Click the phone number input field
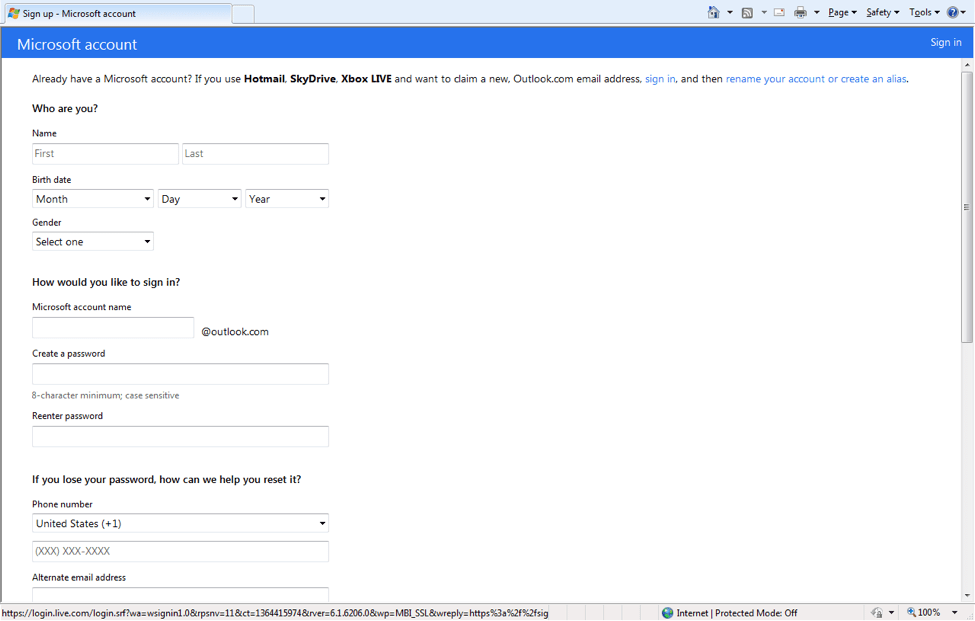This screenshot has width=975, height=621. click(x=180, y=551)
